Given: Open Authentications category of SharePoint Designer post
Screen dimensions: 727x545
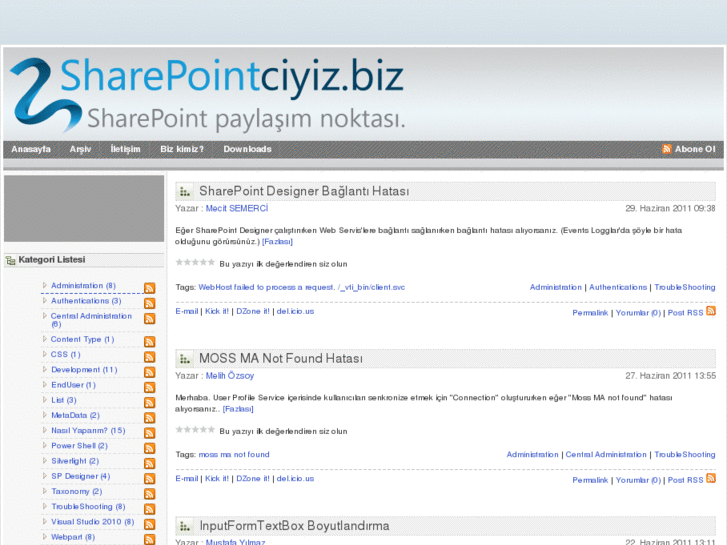Looking at the screenshot, I should coord(618,288).
